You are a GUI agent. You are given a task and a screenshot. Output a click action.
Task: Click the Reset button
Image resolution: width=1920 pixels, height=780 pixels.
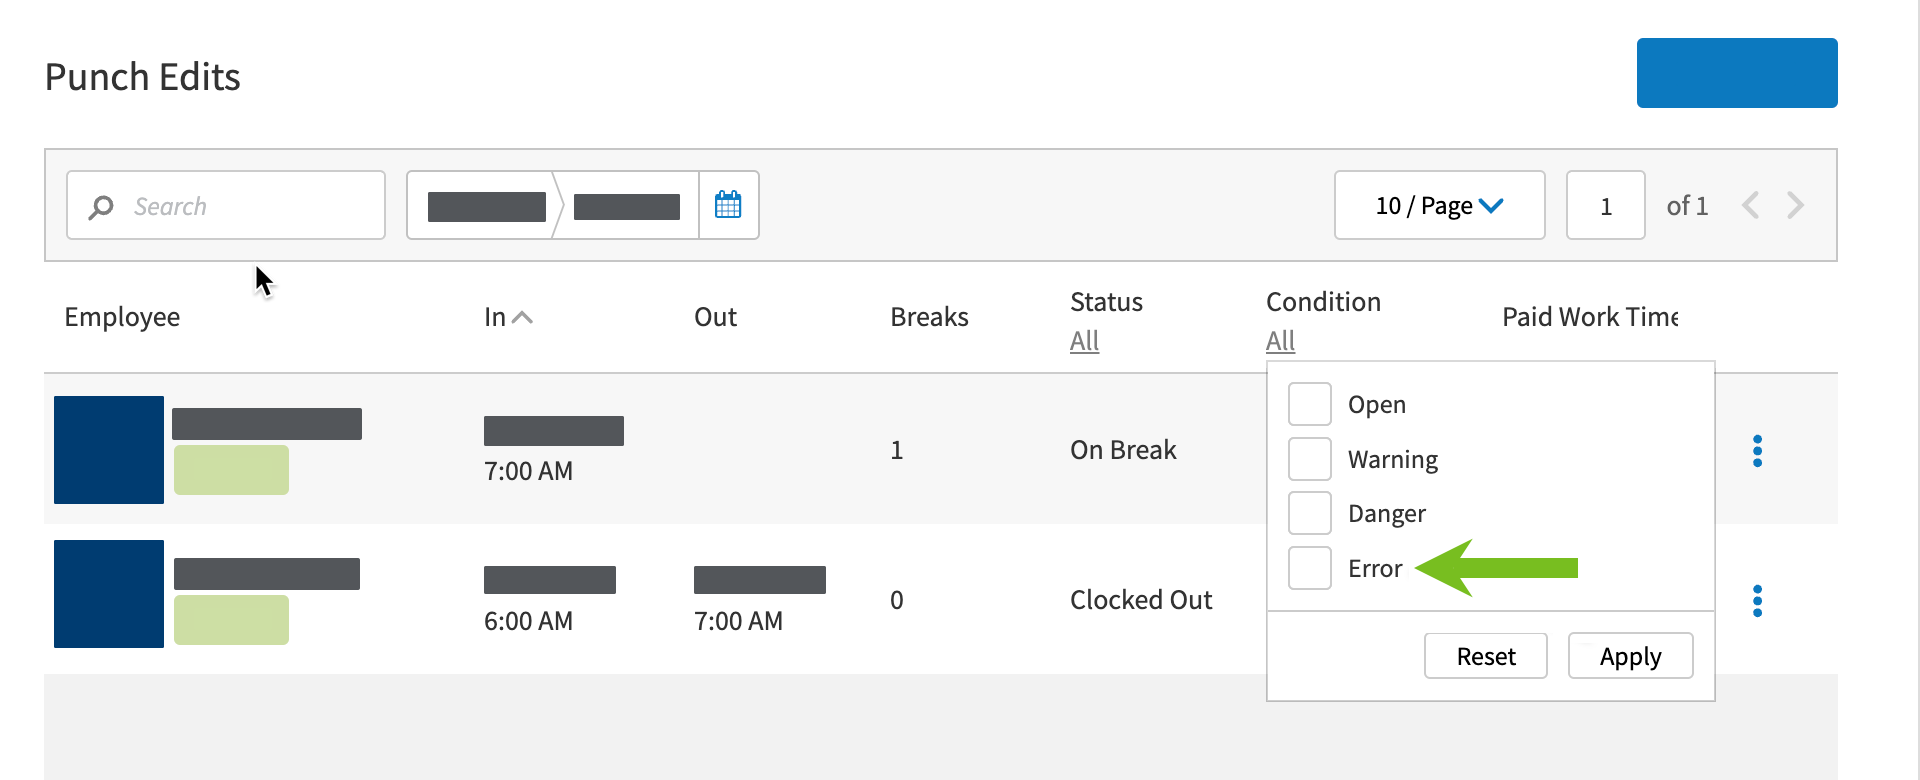pos(1485,656)
